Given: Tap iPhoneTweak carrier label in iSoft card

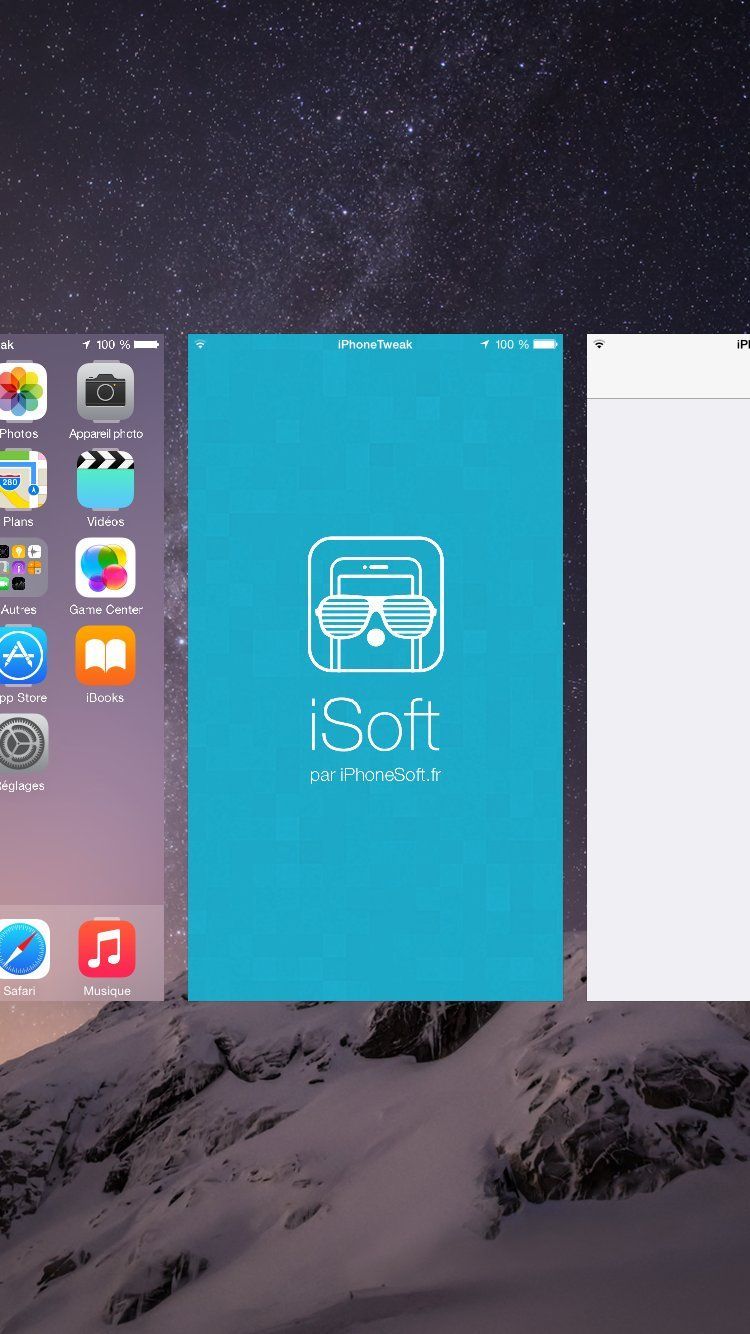Looking at the screenshot, I should [375, 345].
